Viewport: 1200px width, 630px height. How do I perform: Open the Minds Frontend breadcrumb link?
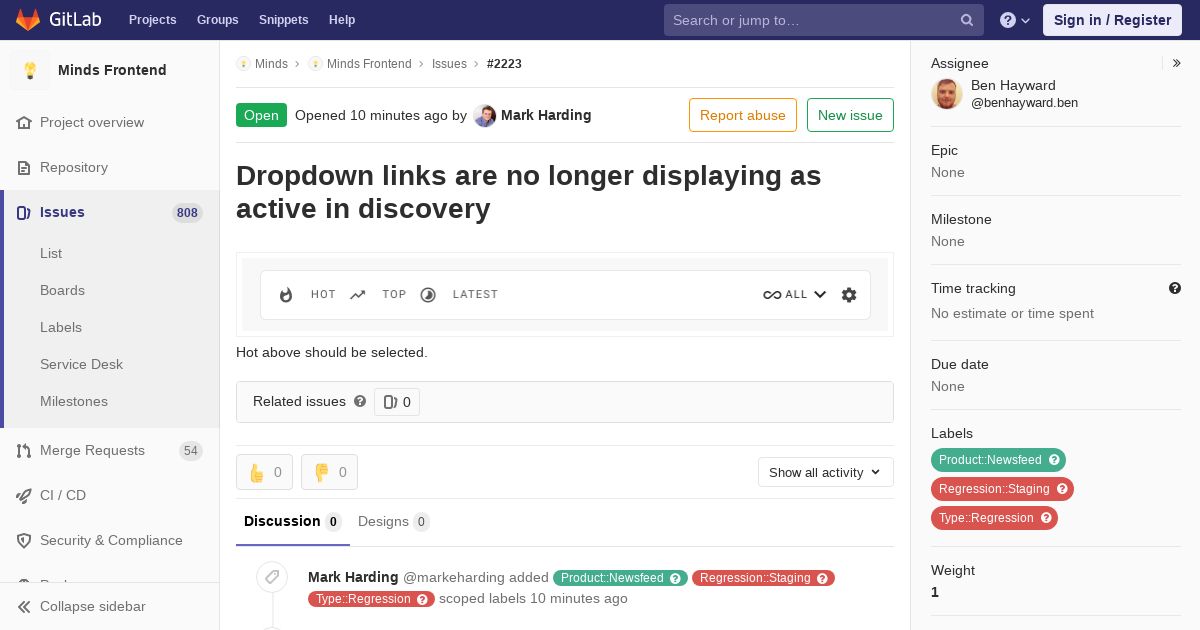(x=369, y=64)
